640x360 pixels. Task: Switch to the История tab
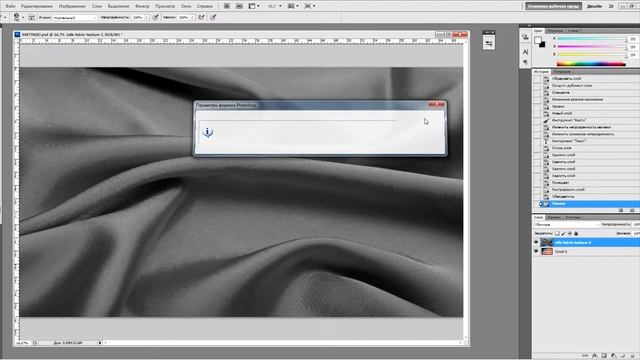(542, 71)
